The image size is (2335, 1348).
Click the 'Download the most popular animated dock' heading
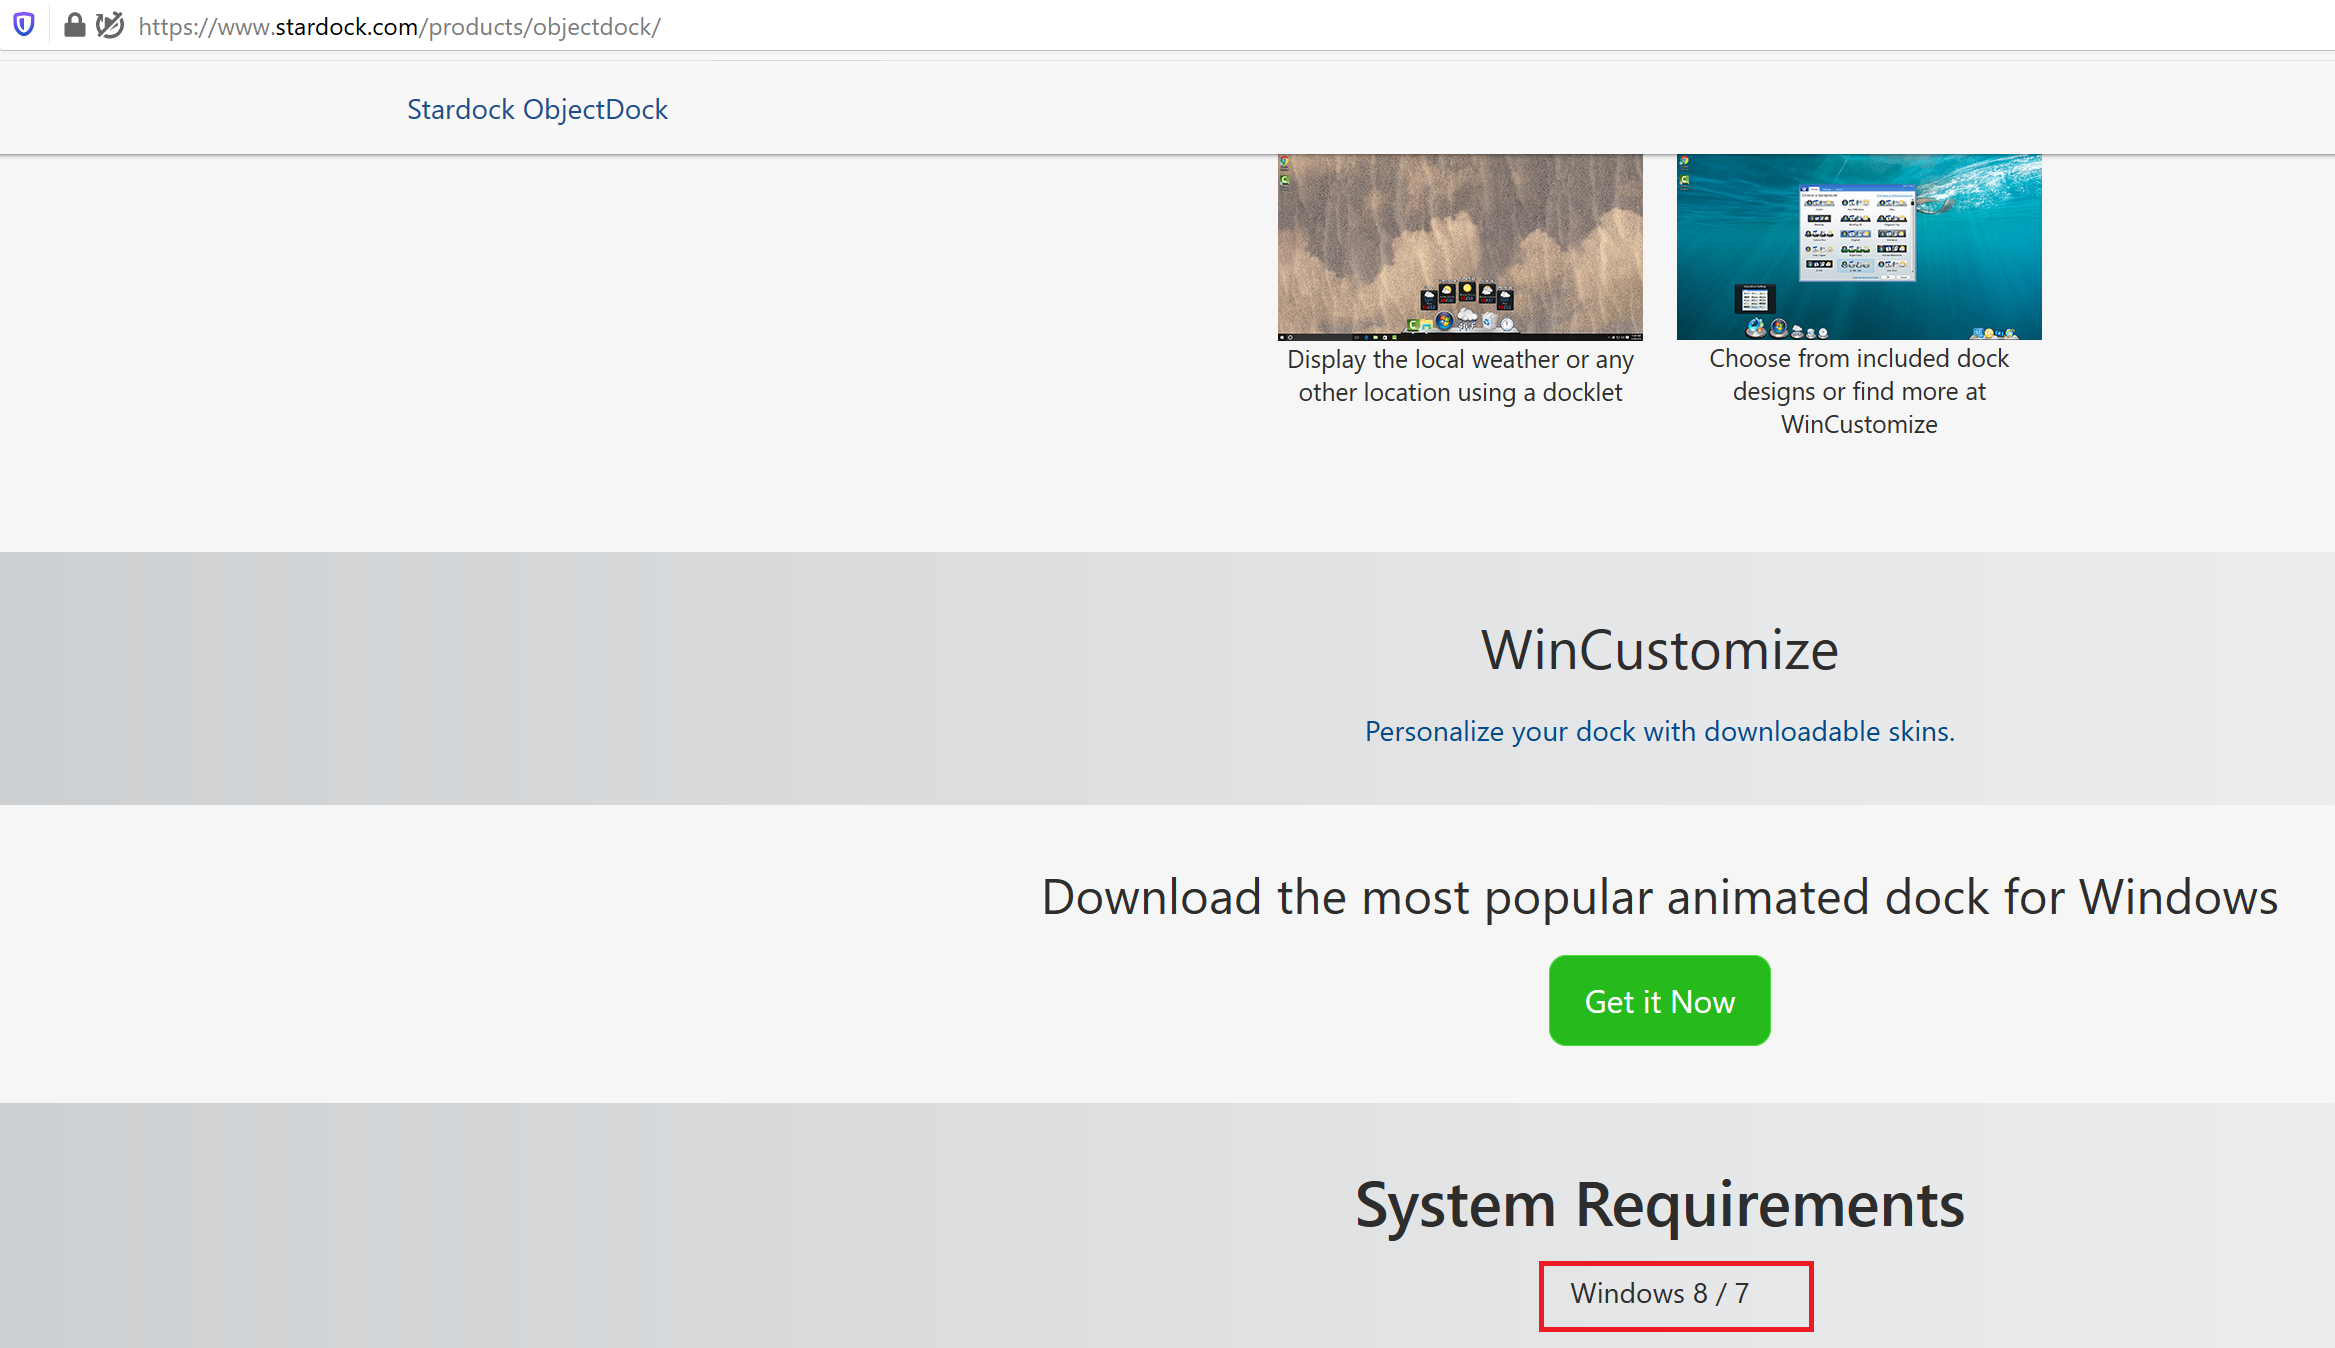click(x=1659, y=897)
